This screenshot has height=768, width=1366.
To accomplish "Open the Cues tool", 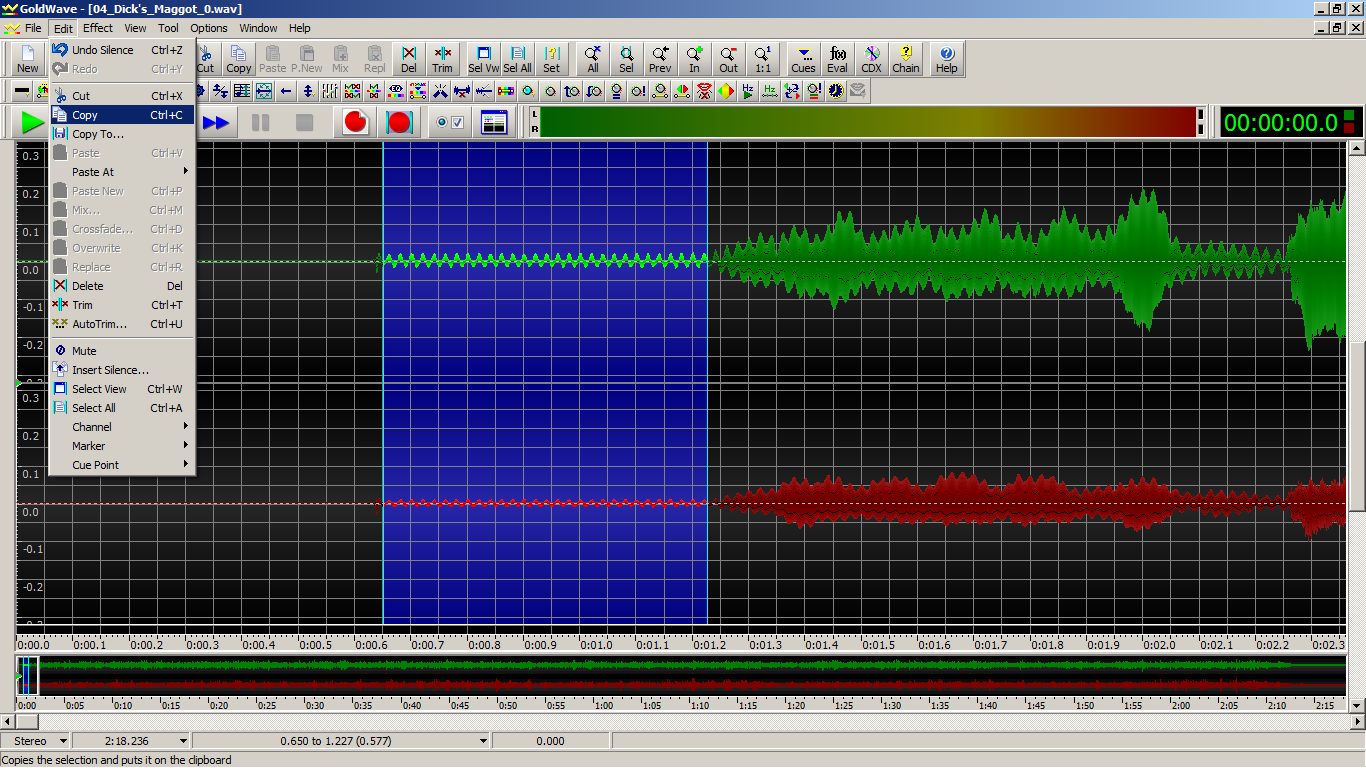I will [x=803, y=59].
